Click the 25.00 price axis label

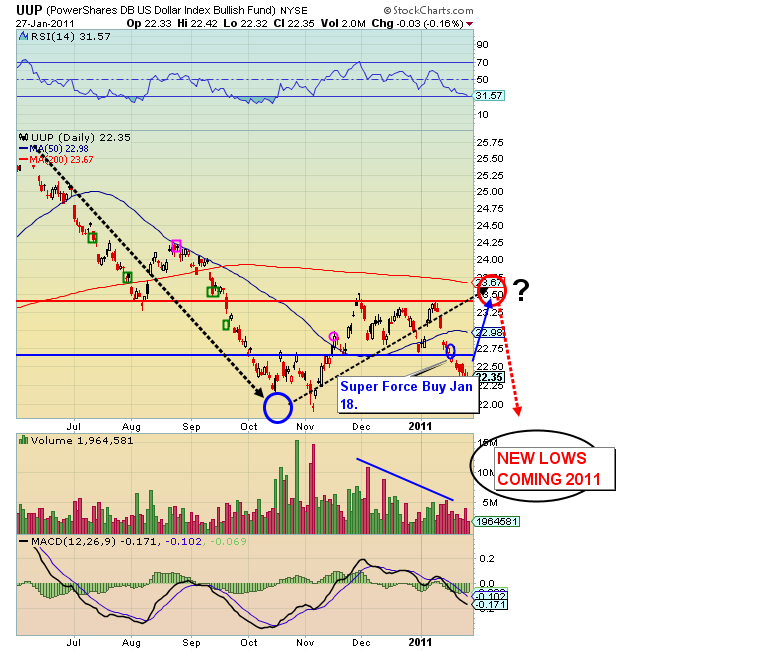click(490, 192)
